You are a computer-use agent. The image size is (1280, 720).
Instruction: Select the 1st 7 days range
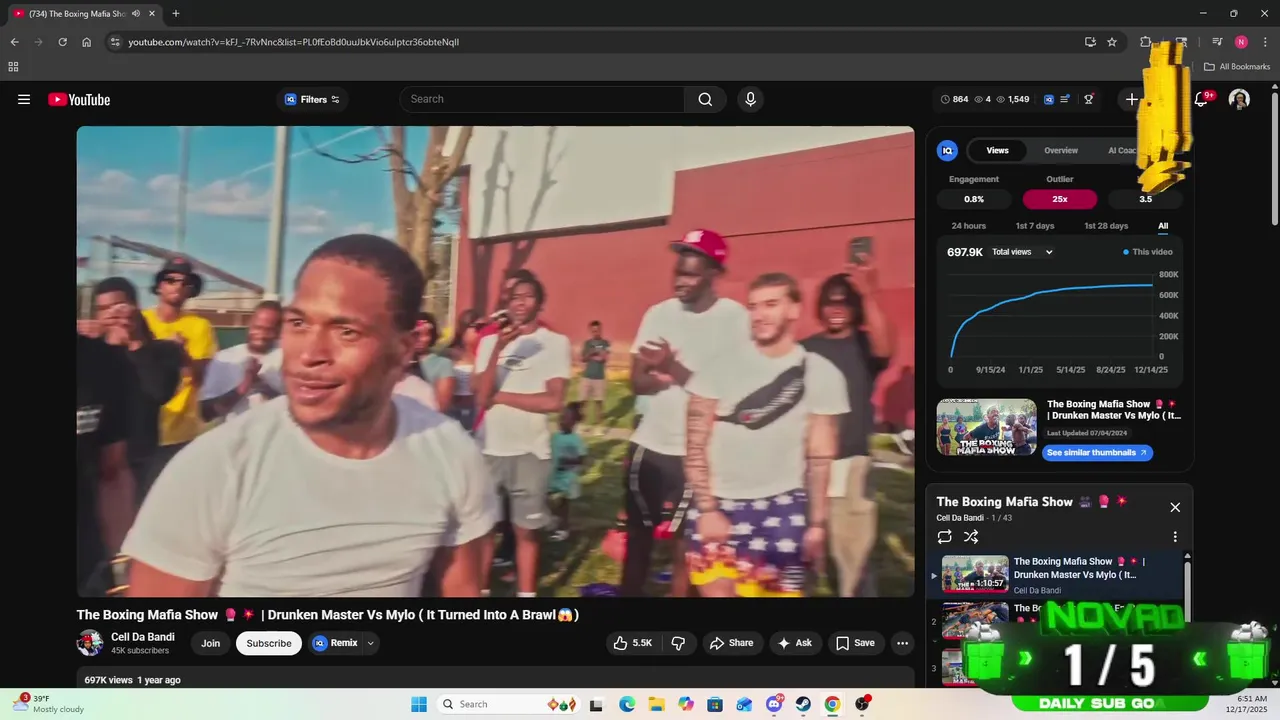point(1035,226)
